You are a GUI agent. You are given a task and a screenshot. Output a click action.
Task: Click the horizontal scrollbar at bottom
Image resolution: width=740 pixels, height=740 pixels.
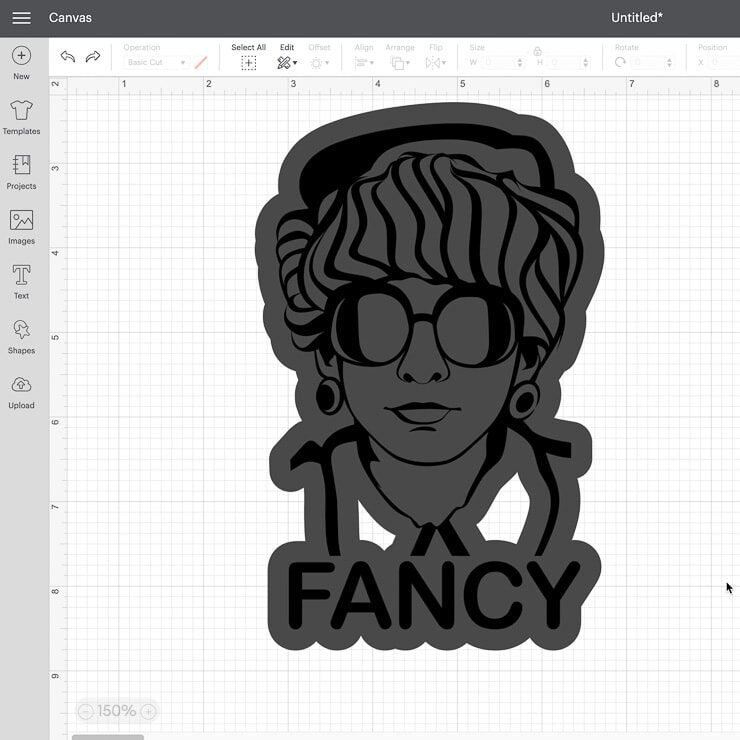108,737
